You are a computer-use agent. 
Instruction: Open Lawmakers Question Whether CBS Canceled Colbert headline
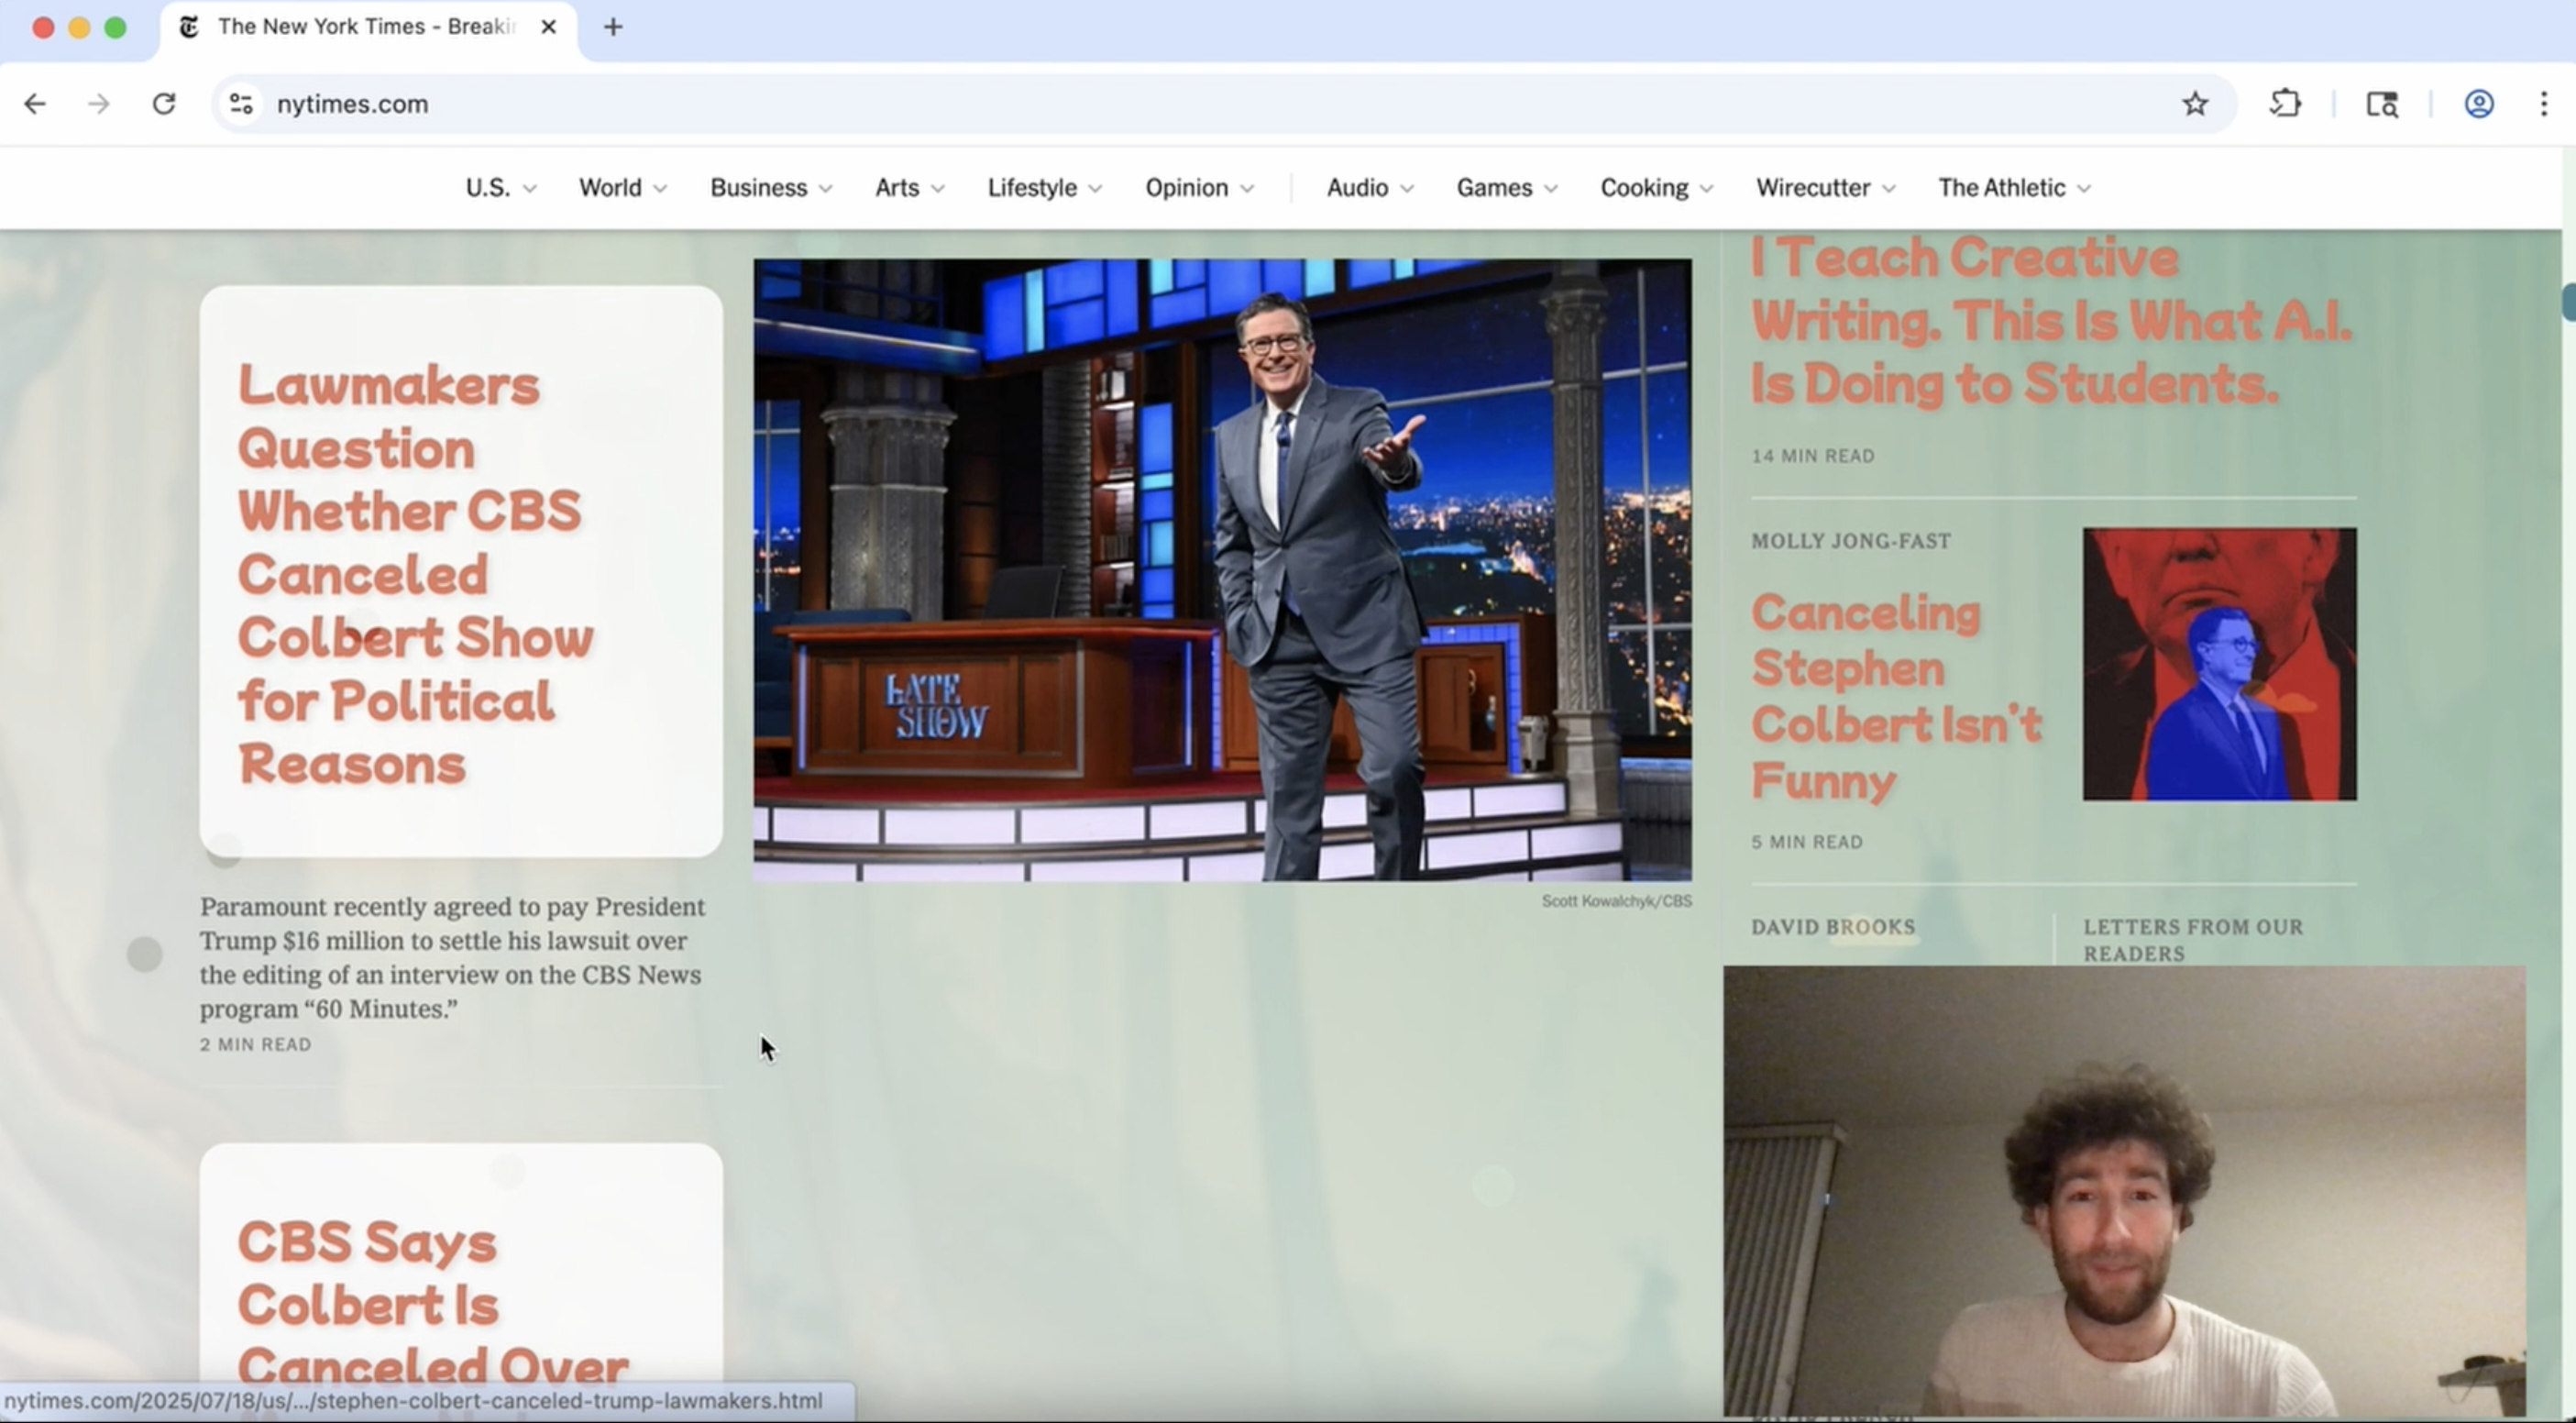click(x=415, y=574)
